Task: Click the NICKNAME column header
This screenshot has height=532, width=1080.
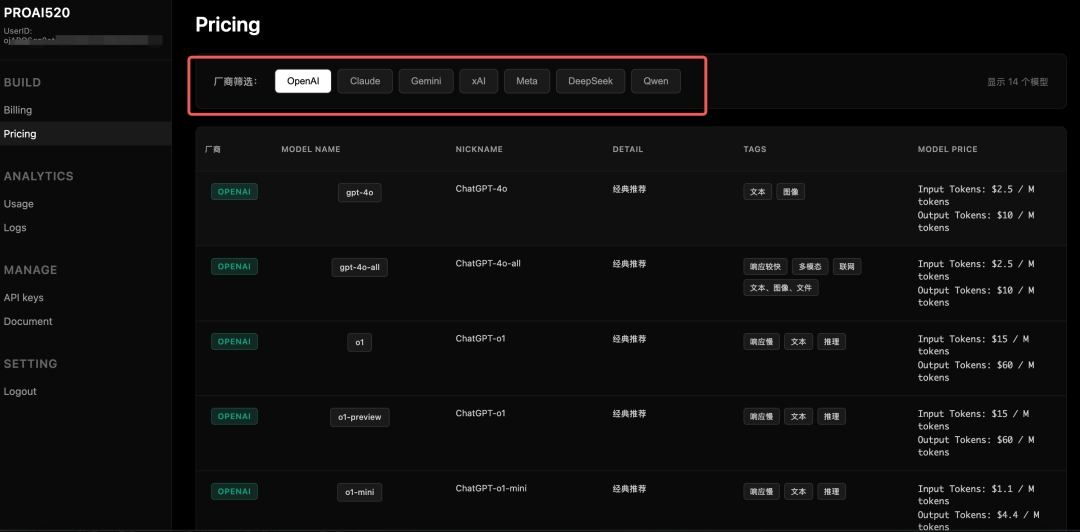Action: [x=479, y=150]
